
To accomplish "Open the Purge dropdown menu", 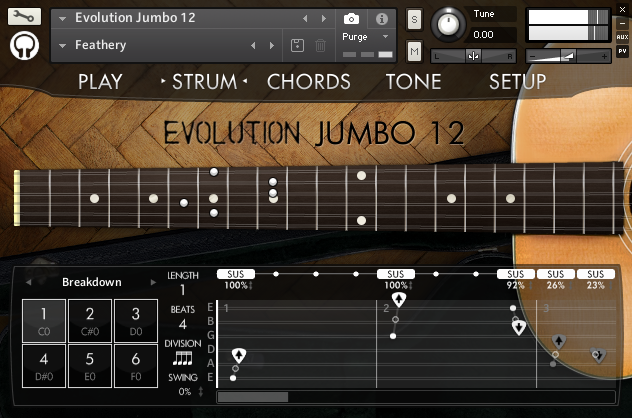I will (385, 37).
